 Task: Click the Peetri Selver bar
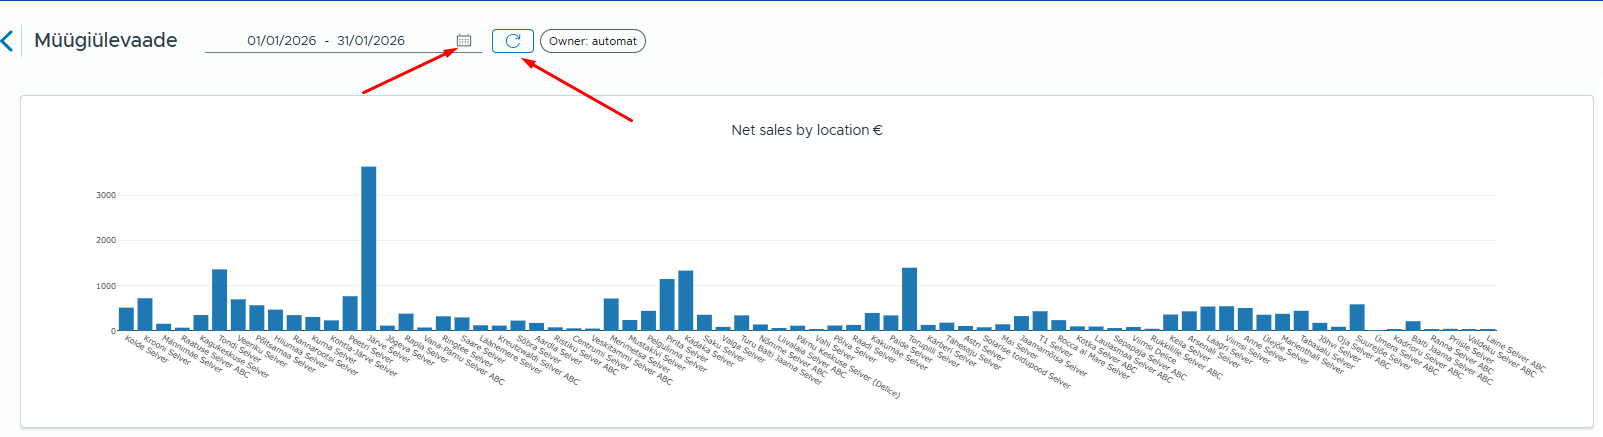[x=350, y=313]
